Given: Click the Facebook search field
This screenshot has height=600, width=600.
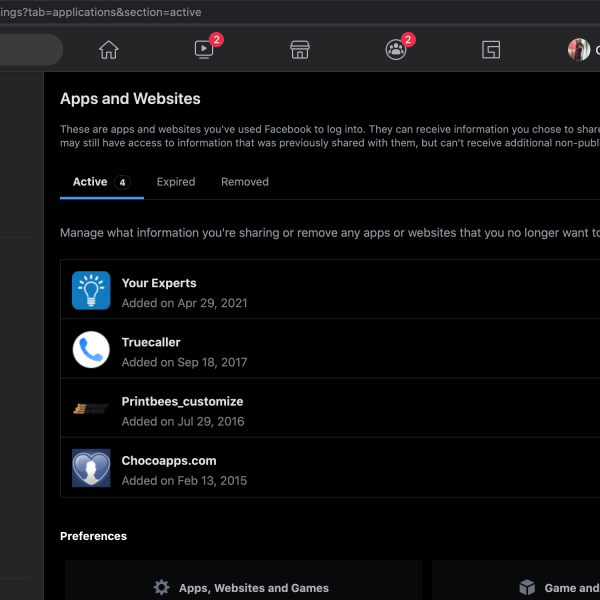Looking at the screenshot, I should tap(31, 50).
